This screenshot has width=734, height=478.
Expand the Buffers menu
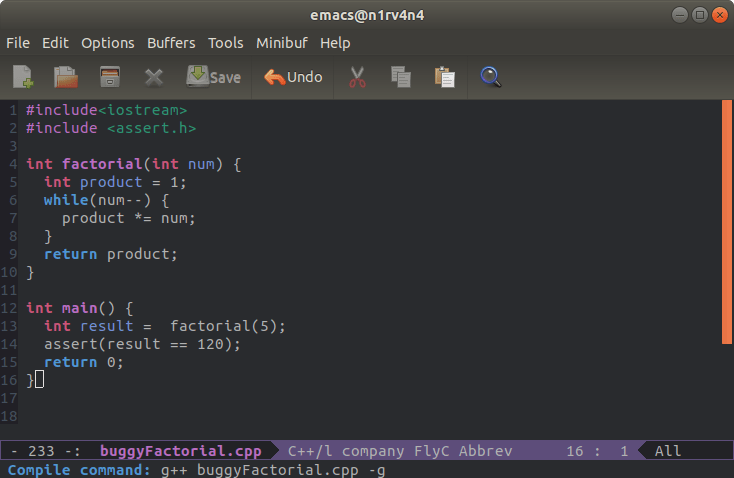tap(171, 43)
